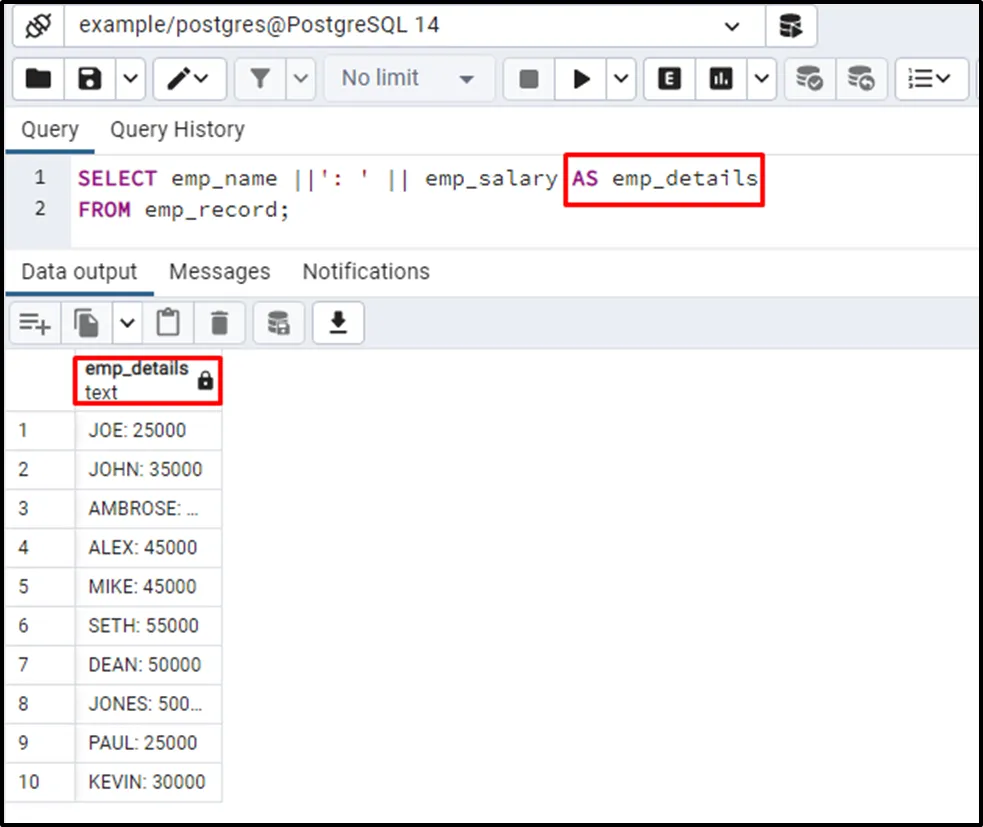Viewport: 983px width, 827px height.
Task: Switch to the Query History tab
Action: point(177,130)
